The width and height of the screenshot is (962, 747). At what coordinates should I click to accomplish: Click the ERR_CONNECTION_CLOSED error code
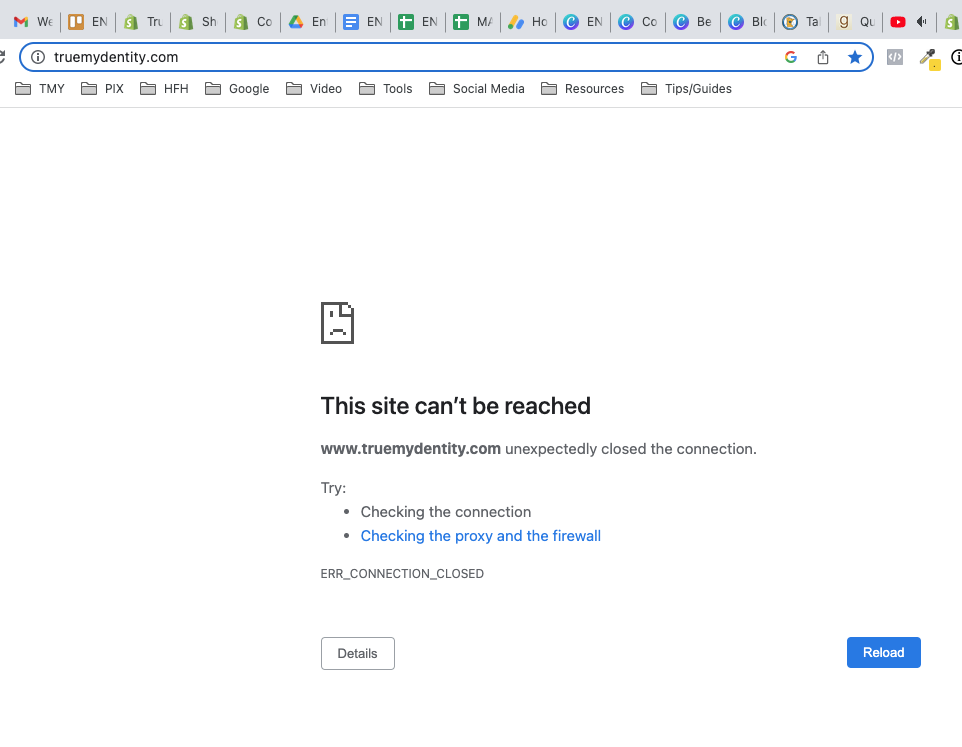[402, 574]
